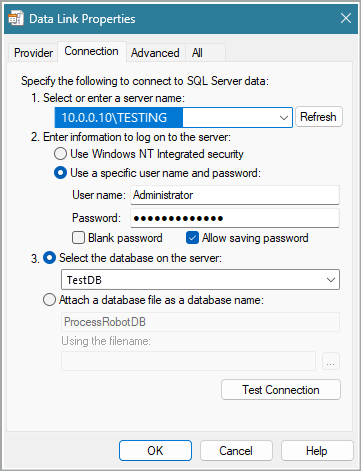Click the Data Link Properties title icon
This screenshot has width=361, height=471.
tap(16, 19)
